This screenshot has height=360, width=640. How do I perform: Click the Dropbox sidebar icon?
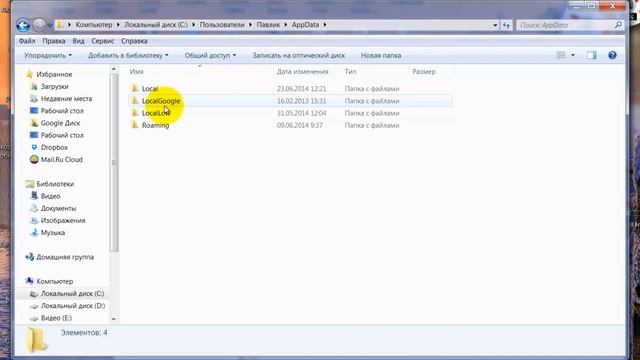(34, 147)
